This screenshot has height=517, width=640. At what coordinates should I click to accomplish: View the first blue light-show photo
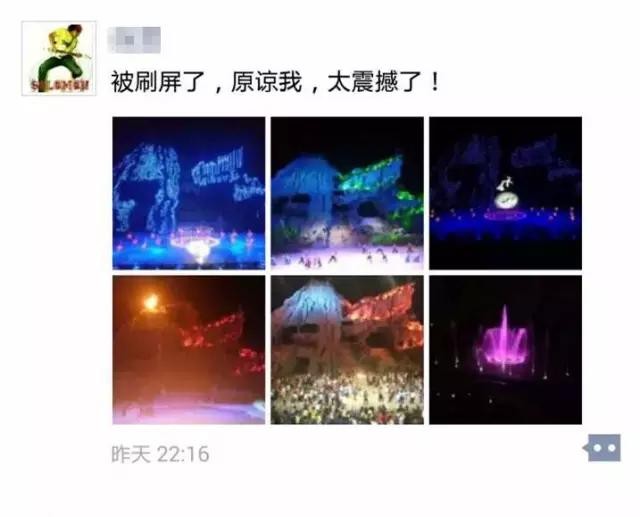[189, 193]
